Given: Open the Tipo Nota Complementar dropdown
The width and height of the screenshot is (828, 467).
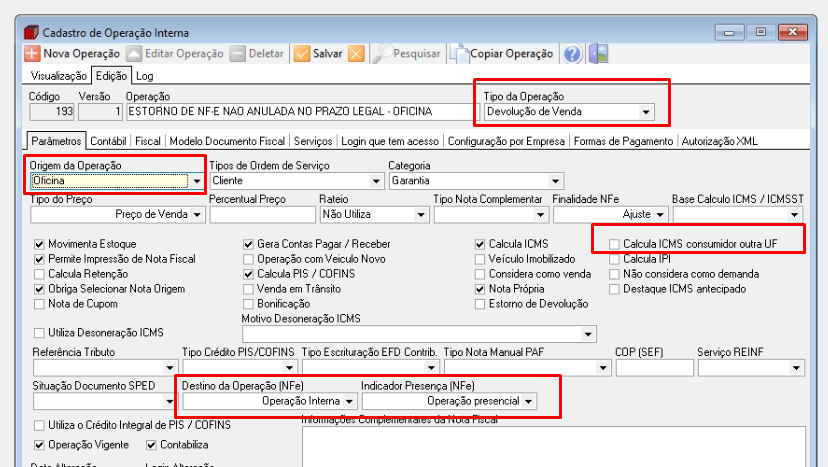Looking at the screenshot, I should coord(540,214).
